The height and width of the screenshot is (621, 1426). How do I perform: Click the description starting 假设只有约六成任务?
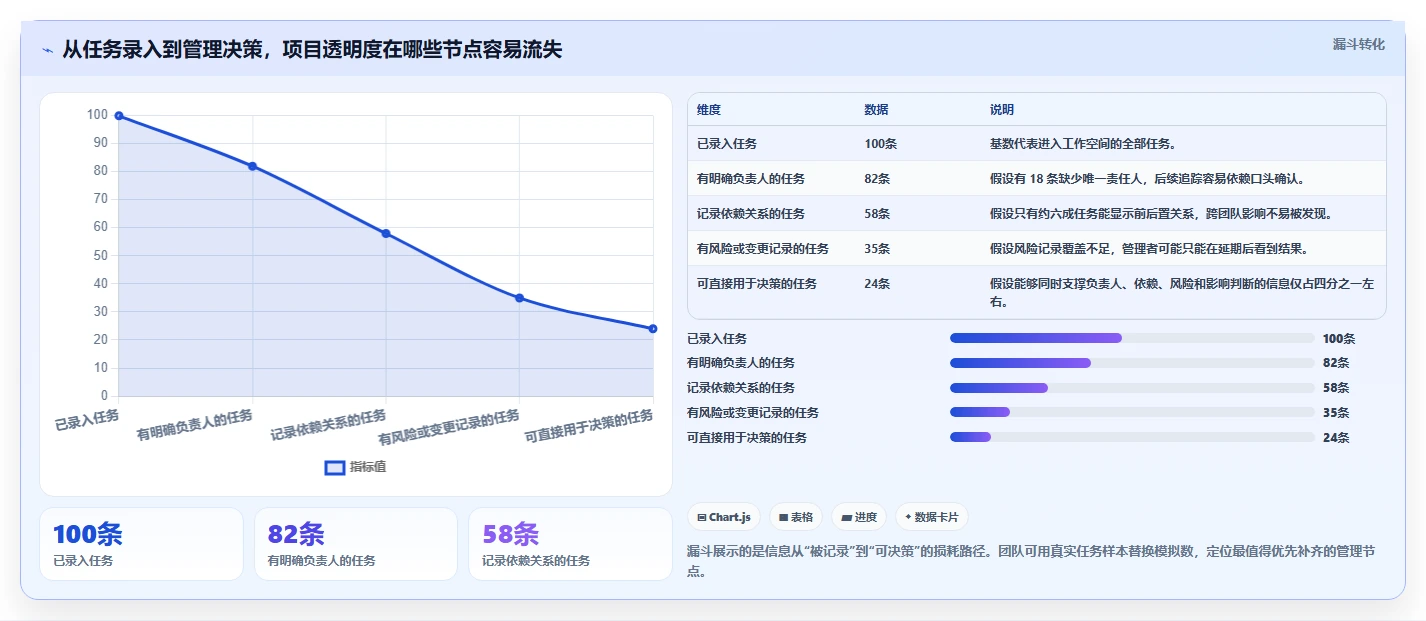coord(1161,214)
